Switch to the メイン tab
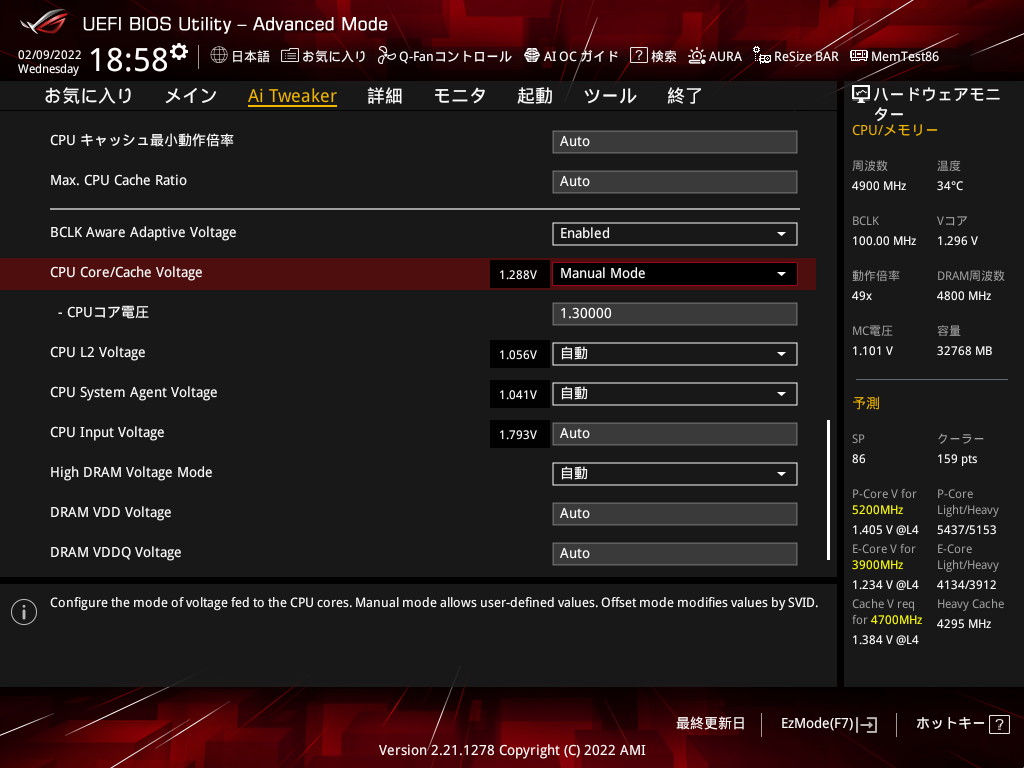The image size is (1024, 768). pos(190,96)
